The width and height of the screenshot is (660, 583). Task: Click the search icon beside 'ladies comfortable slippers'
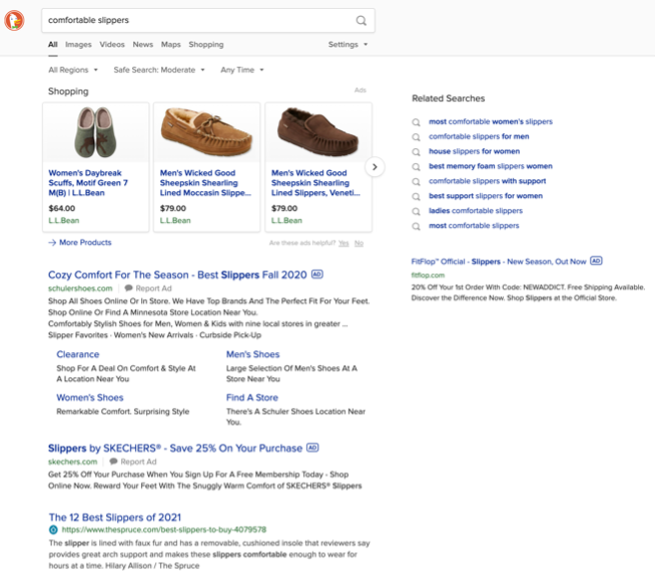(x=416, y=211)
